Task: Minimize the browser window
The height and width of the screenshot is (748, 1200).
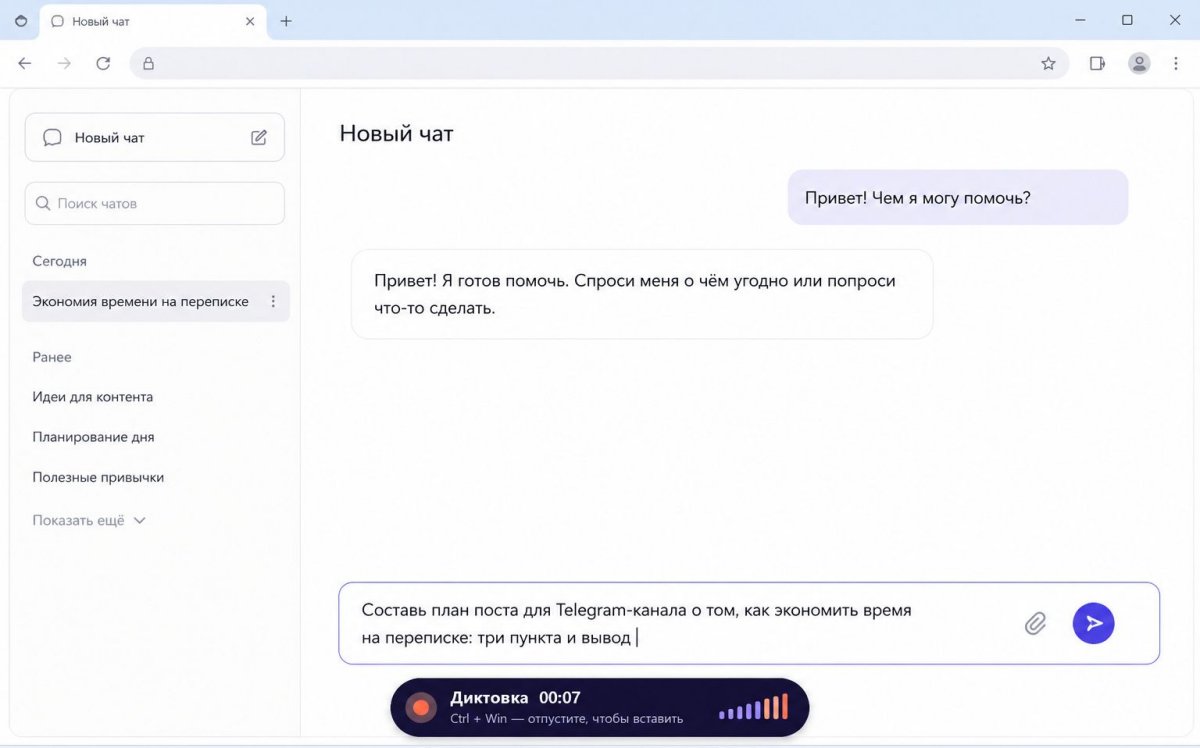Action: (1080, 20)
